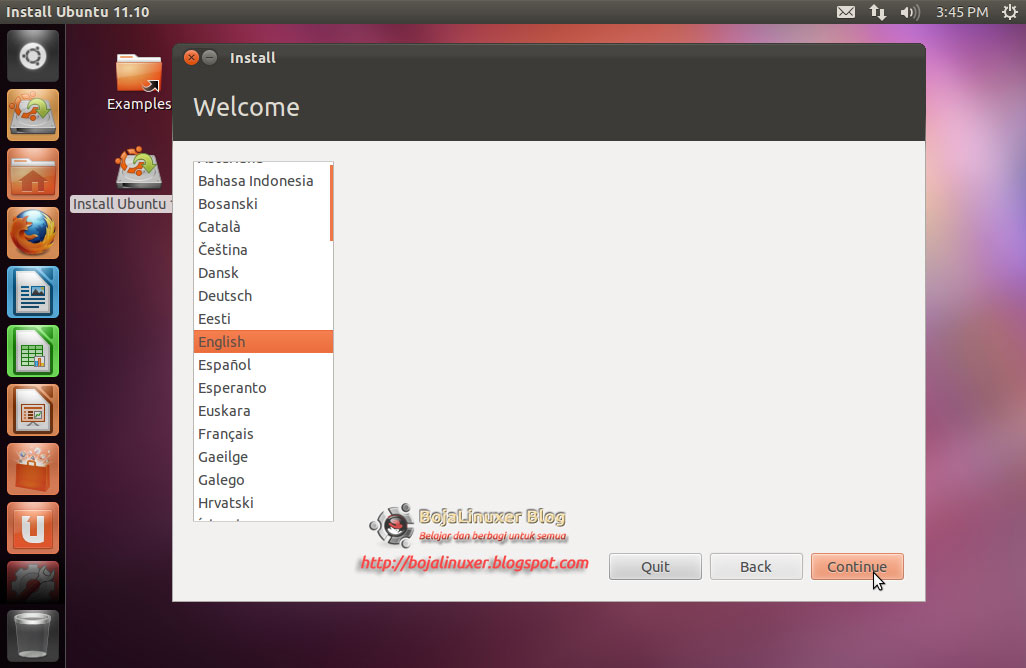Select the Examples folder desktop icon
This screenshot has height=668, width=1026.
pos(139,82)
